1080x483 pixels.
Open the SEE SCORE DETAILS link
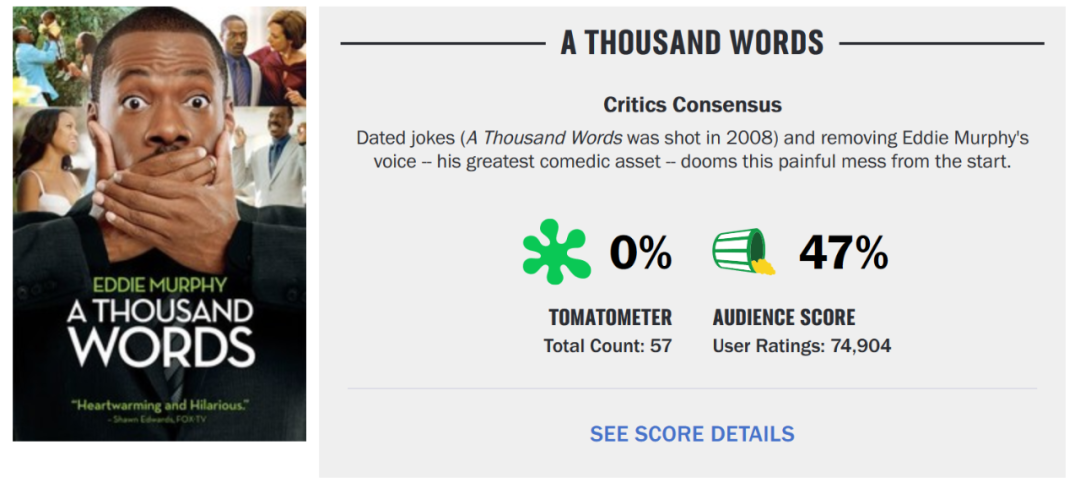pos(692,434)
